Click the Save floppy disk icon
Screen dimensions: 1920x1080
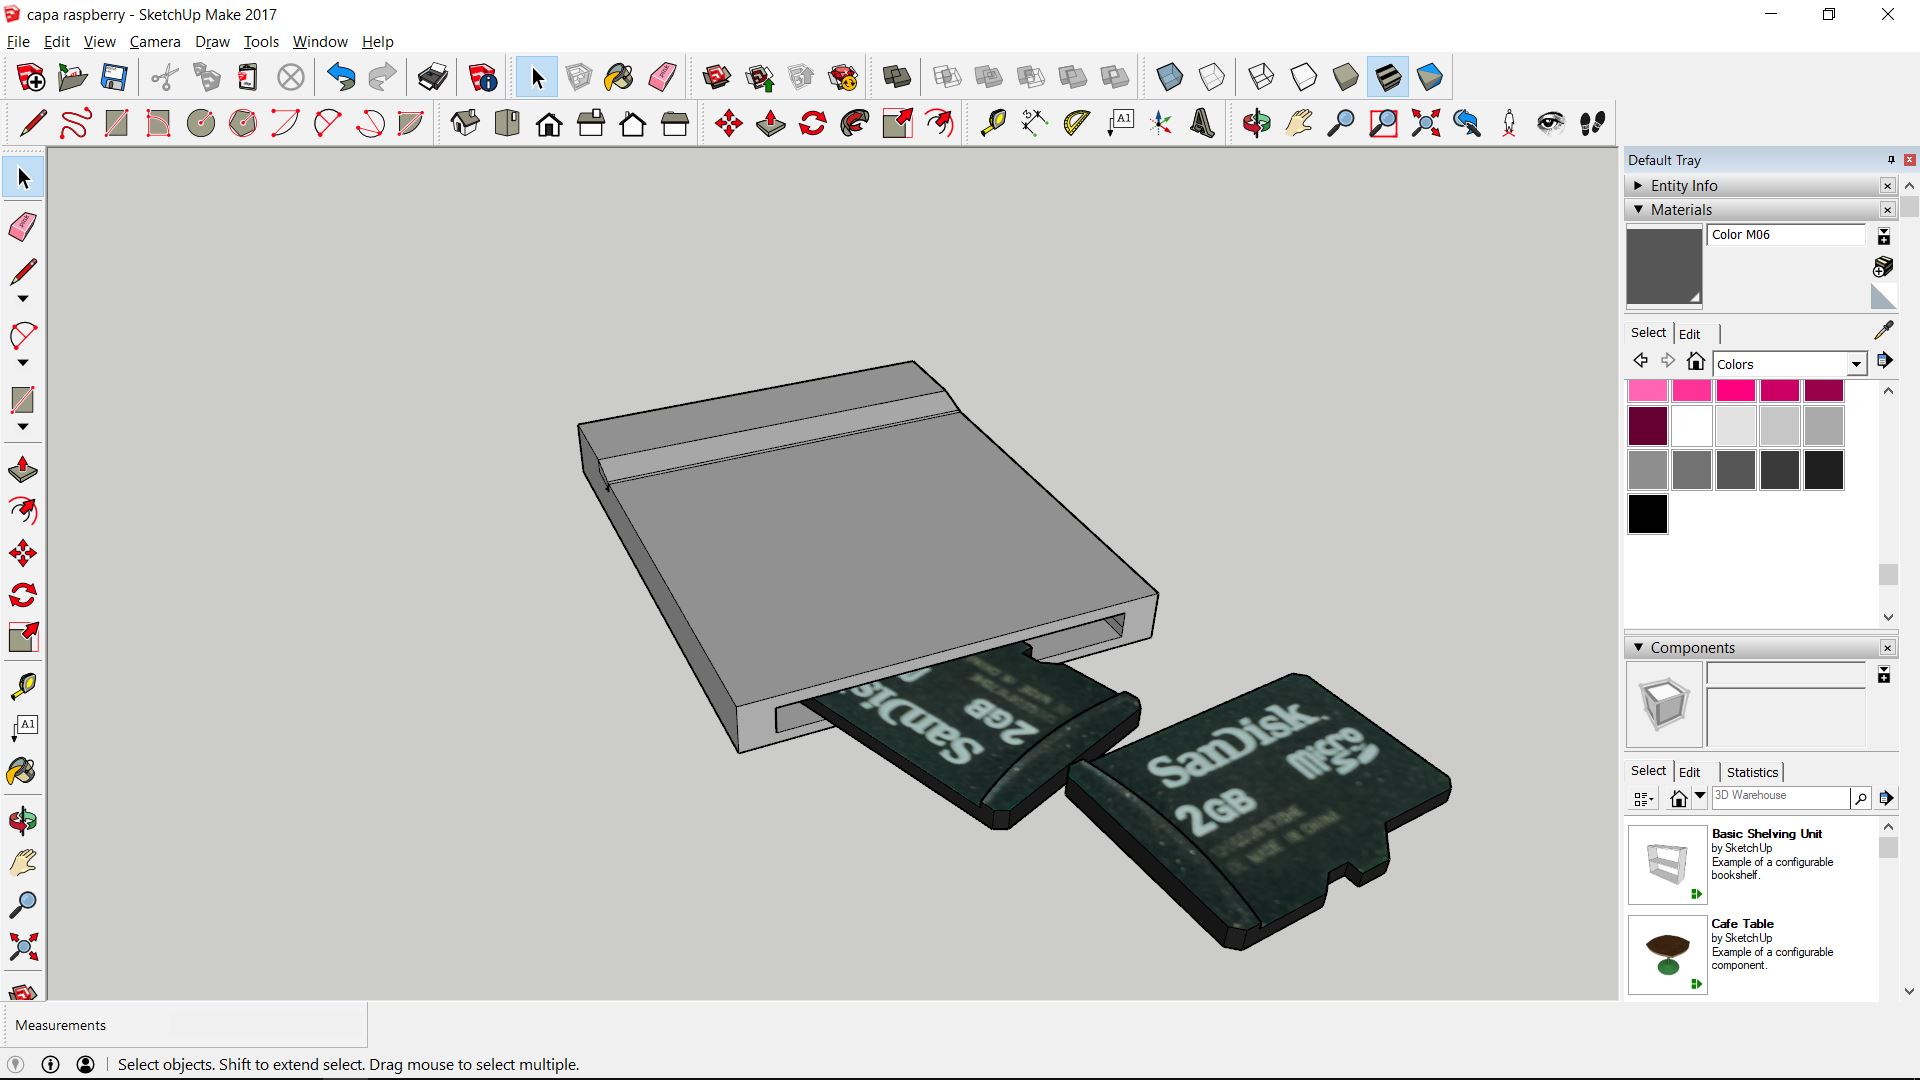coord(114,77)
